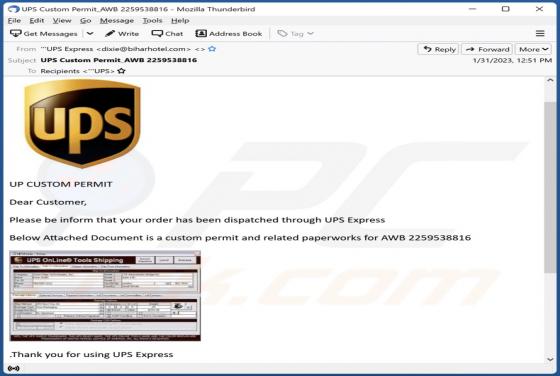The width and height of the screenshot is (560, 376).
Task: Click the Recipients To field entry
Action: [78, 71]
